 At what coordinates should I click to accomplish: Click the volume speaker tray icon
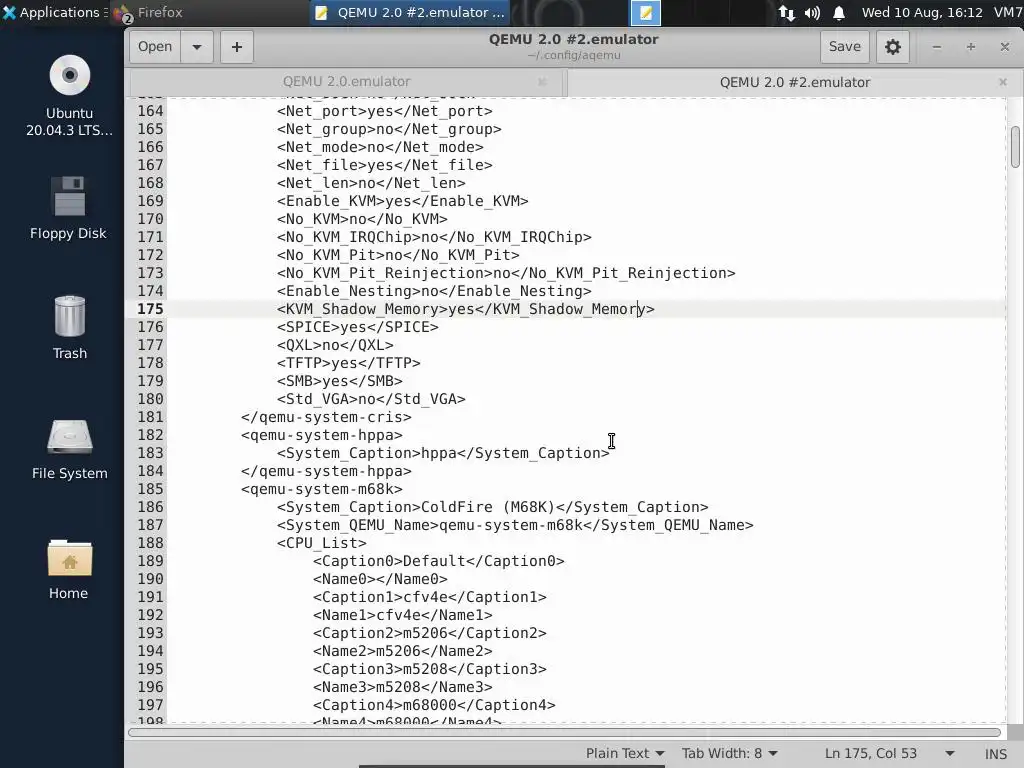(812, 12)
